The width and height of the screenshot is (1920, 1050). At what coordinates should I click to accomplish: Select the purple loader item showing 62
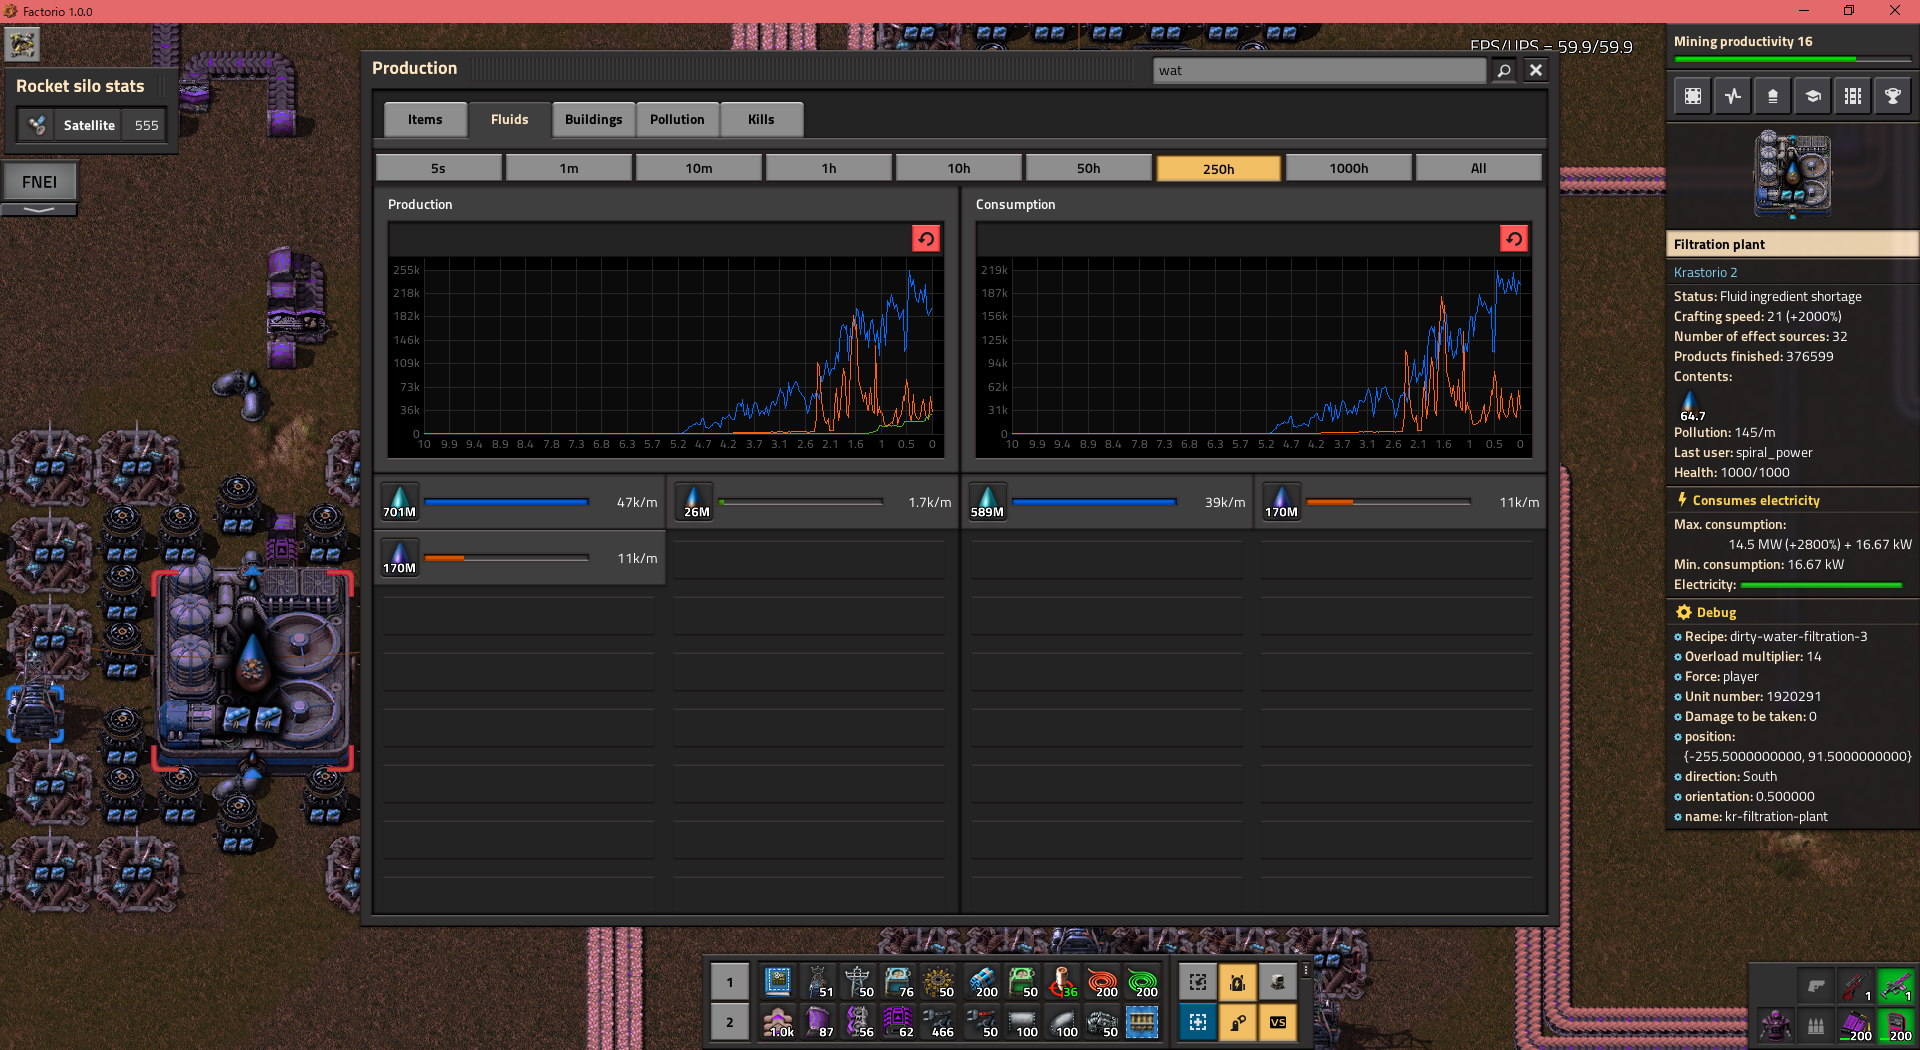coord(897,1022)
